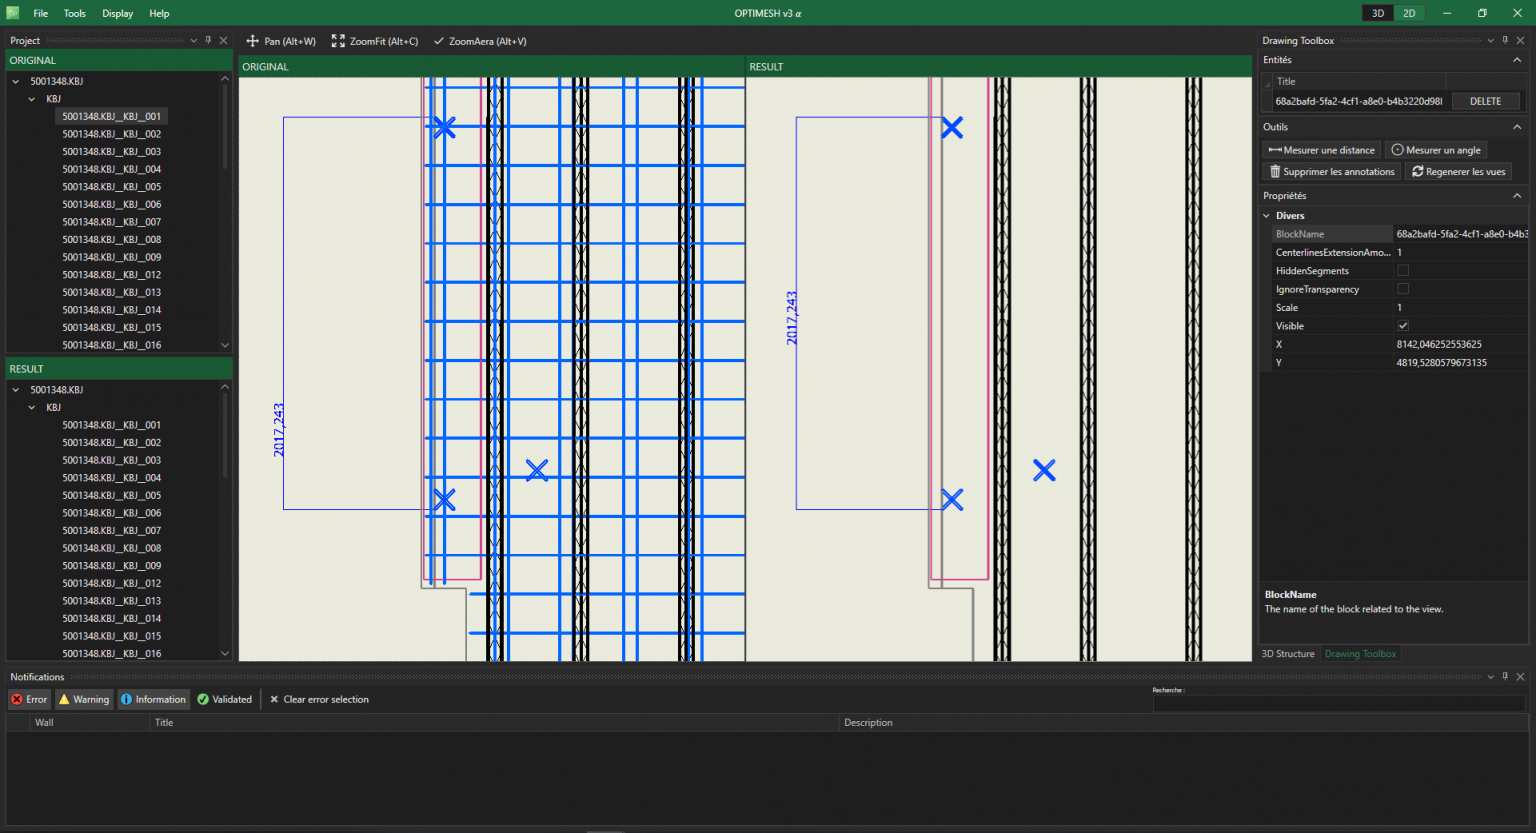This screenshot has height=833, width=1536.
Task: Select the Pan tool
Action: [x=281, y=41]
